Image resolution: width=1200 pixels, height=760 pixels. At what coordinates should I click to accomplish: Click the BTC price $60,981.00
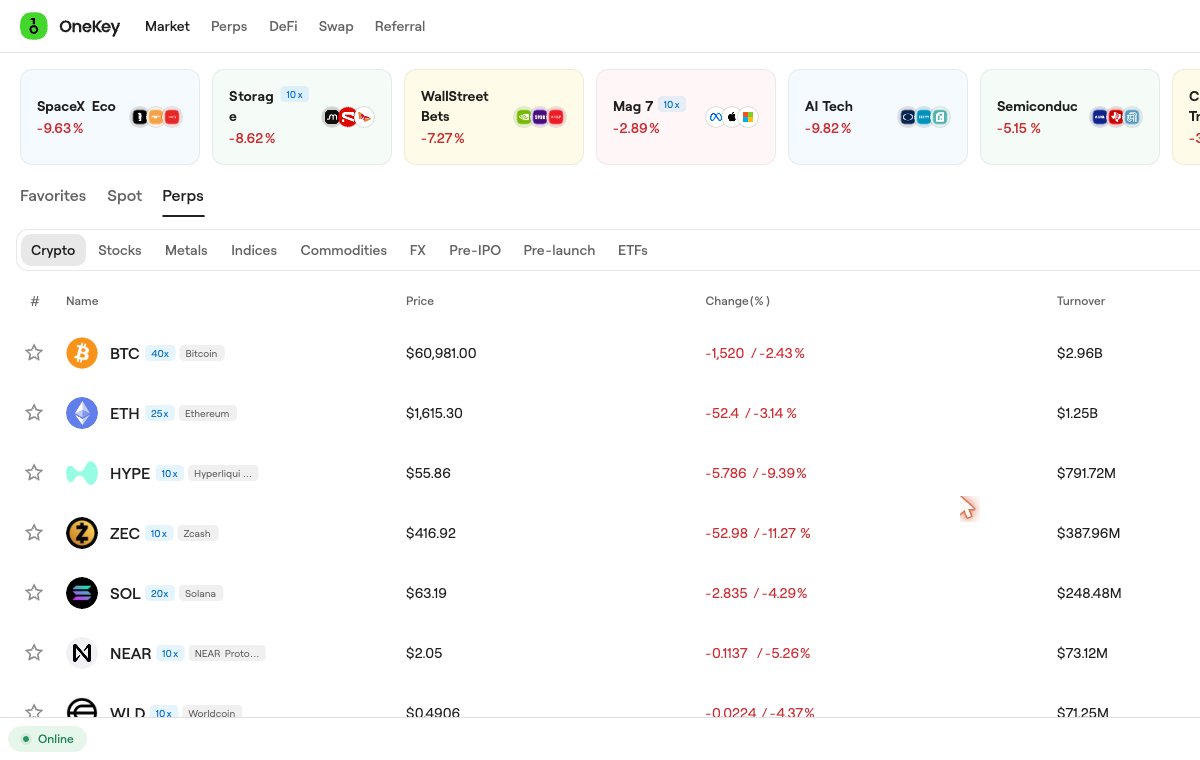pyautogui.click(x=441, y=353)
